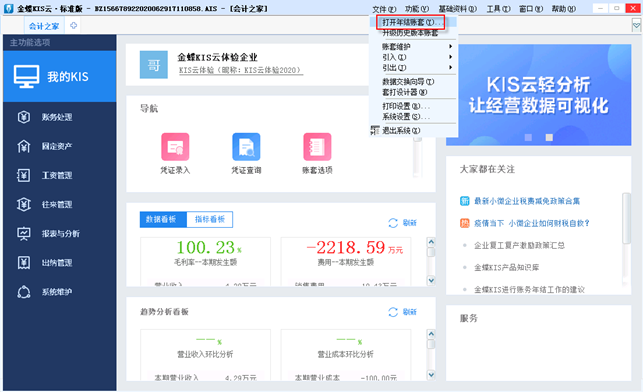
Task: Click the 营业成本环比分析 card
Action: tap(346, 355)
